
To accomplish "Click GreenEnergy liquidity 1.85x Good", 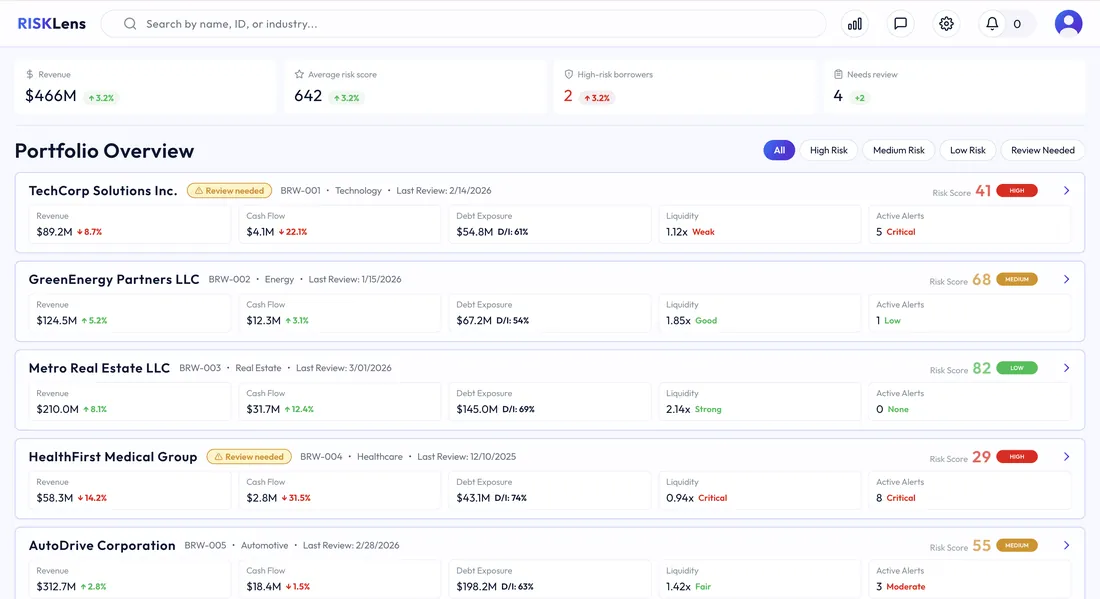I will [x=691, y=321].
